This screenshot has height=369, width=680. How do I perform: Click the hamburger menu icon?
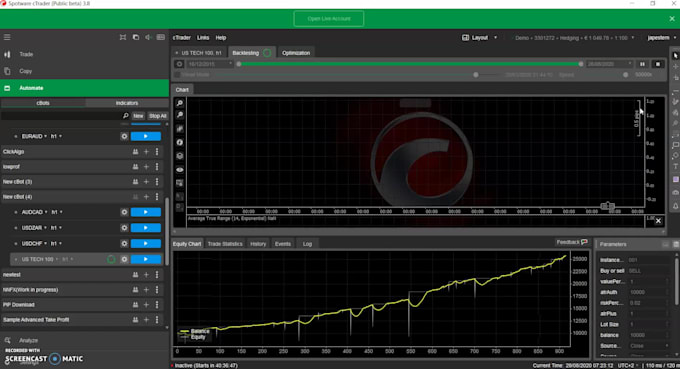coord(7,37)
